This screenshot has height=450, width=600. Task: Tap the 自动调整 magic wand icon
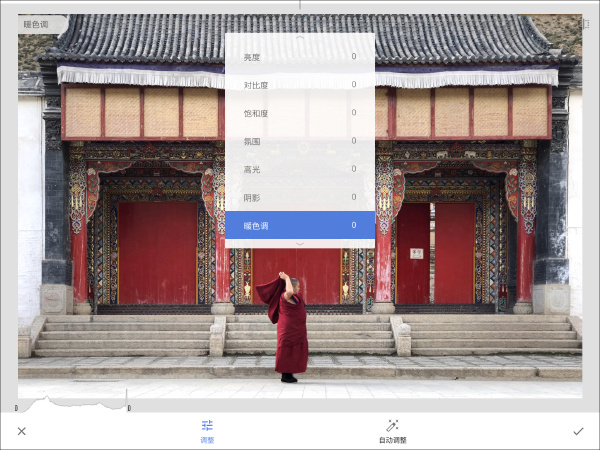(392, 425)
